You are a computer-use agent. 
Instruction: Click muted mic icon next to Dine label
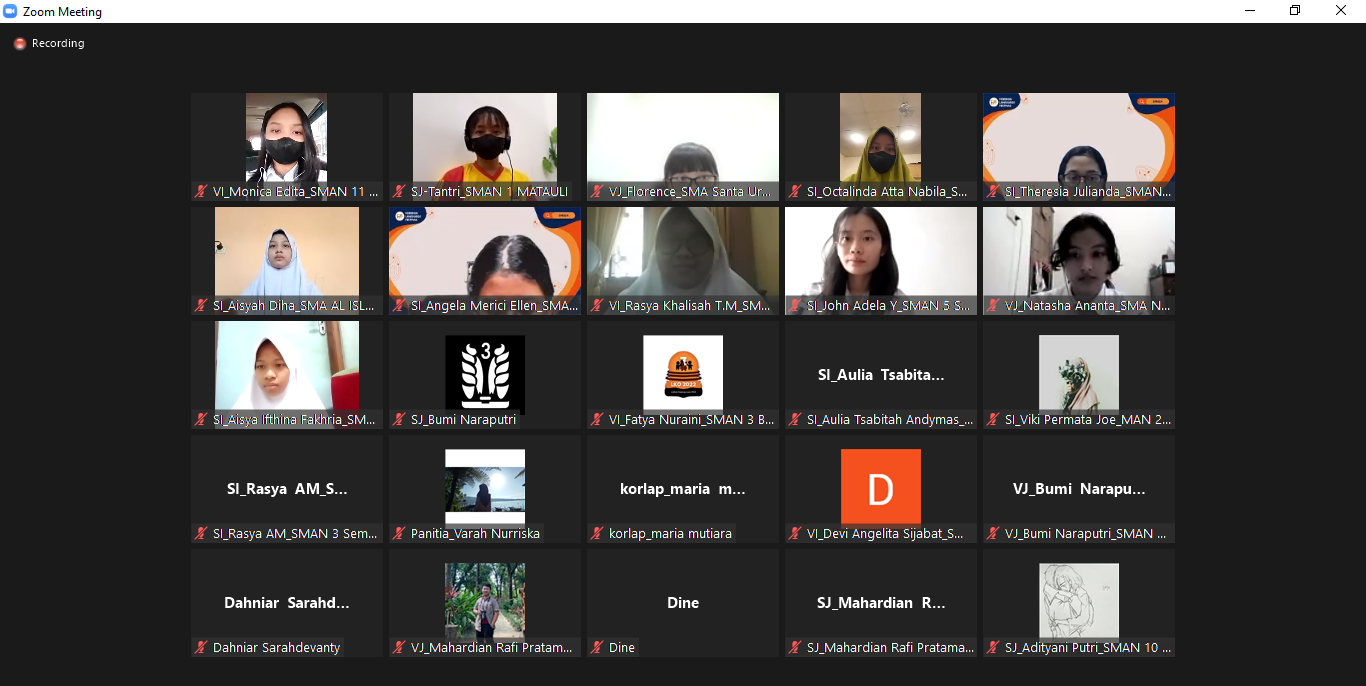598,647
